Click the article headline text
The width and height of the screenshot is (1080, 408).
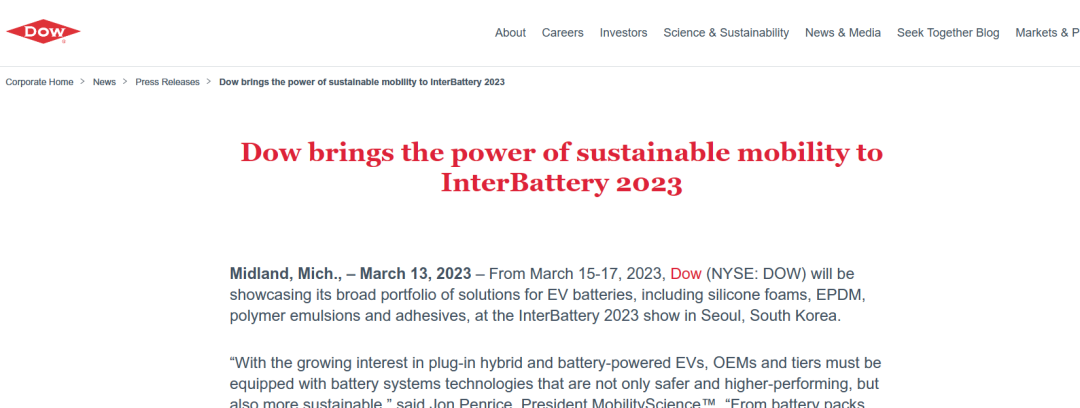coord(561,167)
